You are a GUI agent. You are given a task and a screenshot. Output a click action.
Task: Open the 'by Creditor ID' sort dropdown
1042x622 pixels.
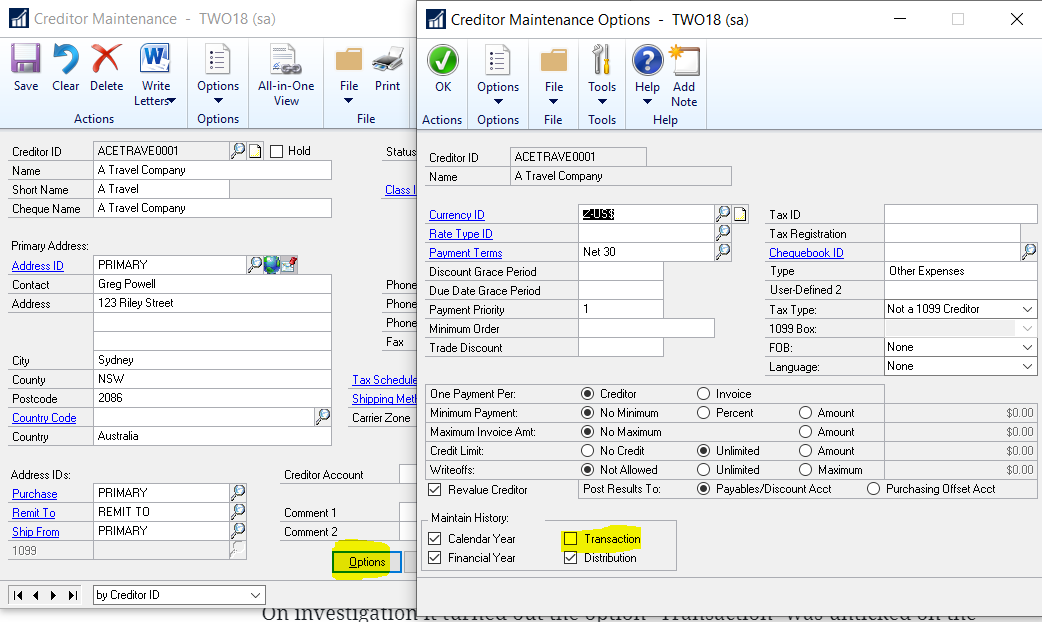coord(179,595)
